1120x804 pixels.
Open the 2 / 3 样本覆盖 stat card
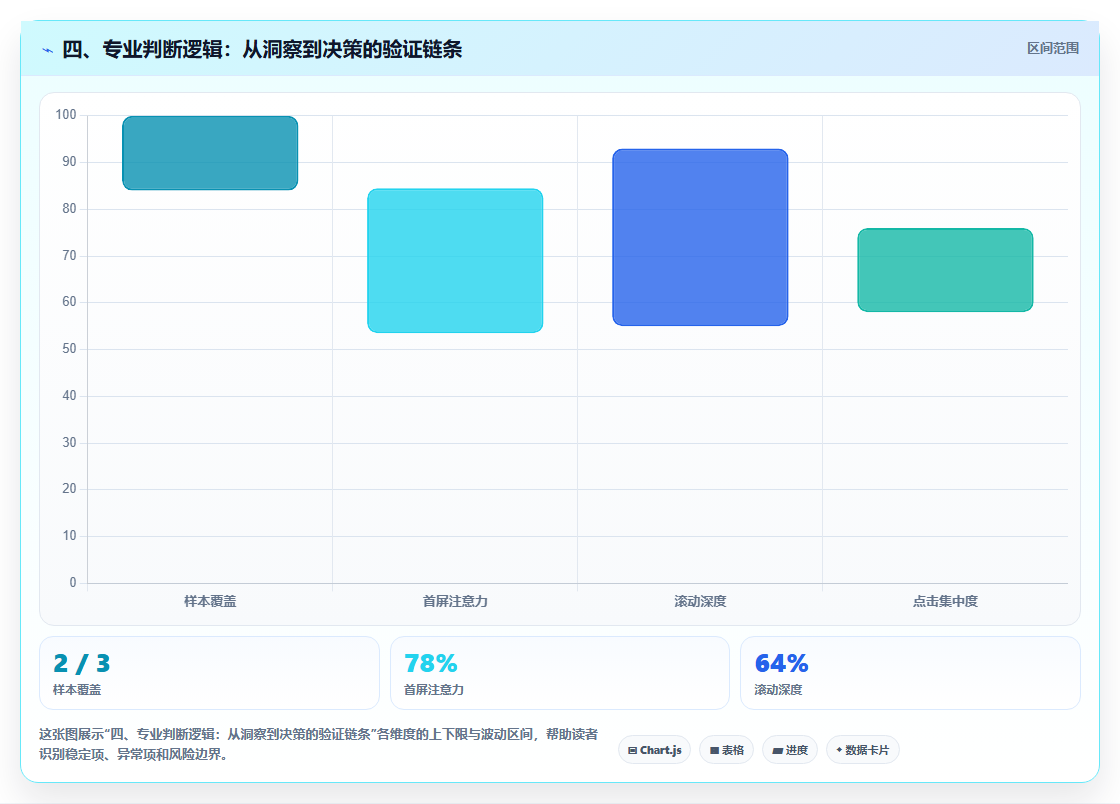[209, 673]
